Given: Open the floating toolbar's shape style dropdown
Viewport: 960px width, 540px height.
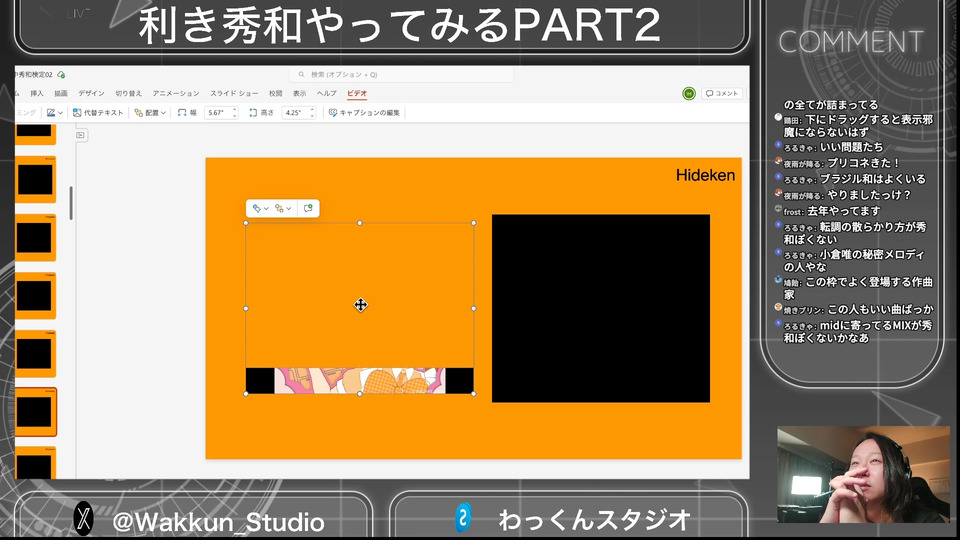Looking at the screenshot, I should point(260,209).
